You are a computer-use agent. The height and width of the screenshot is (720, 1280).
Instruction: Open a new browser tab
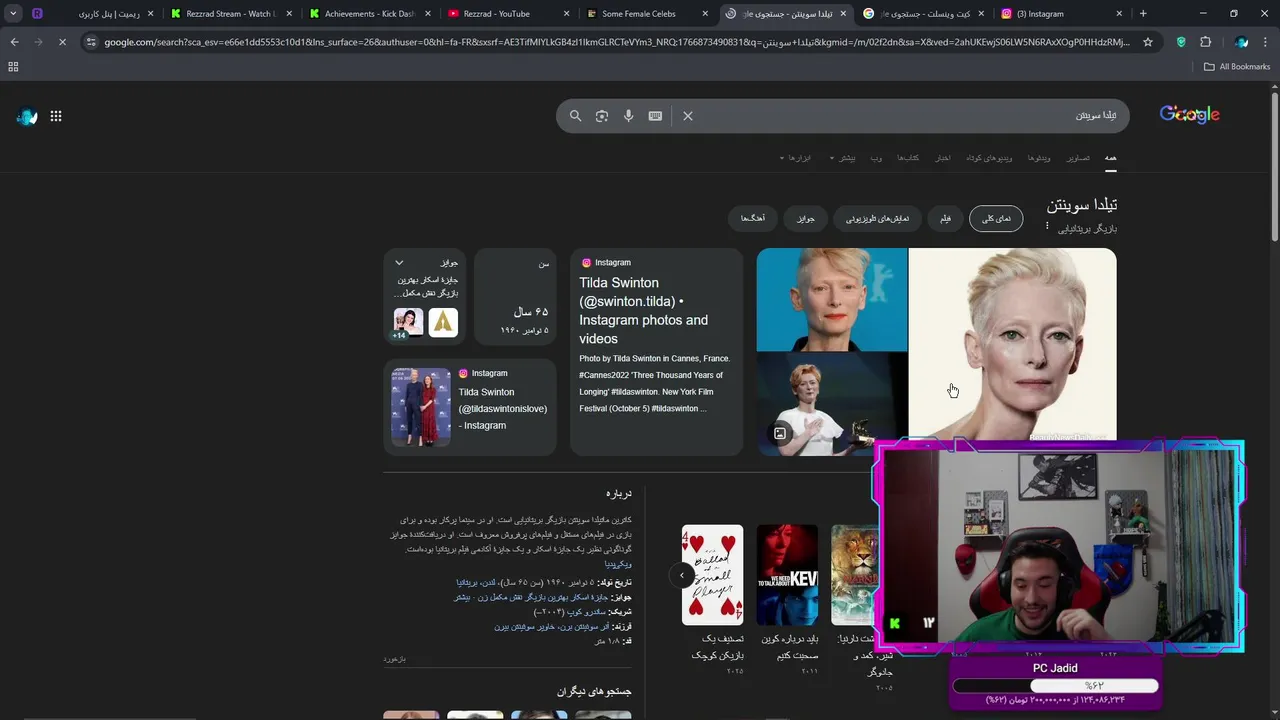pyautogui.click(x=1143, y=14)
